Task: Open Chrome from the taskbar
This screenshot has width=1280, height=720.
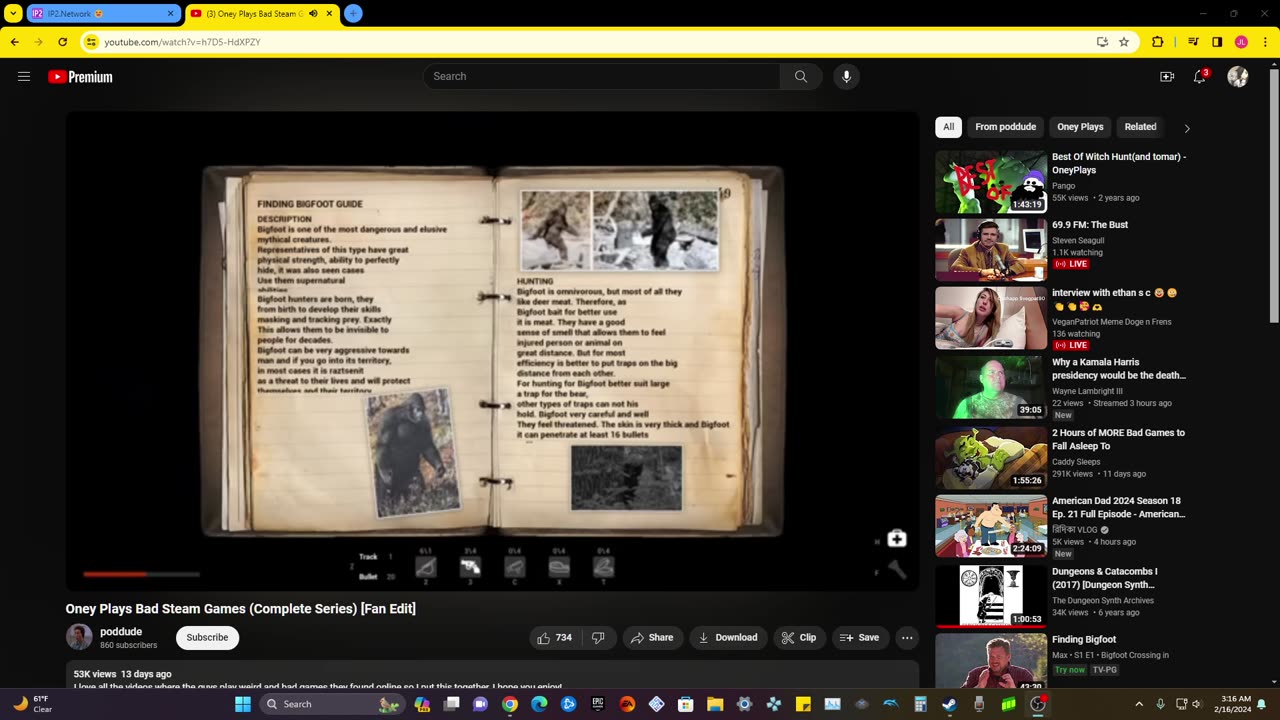Action: pyautogui.click(x=510, y=704)
